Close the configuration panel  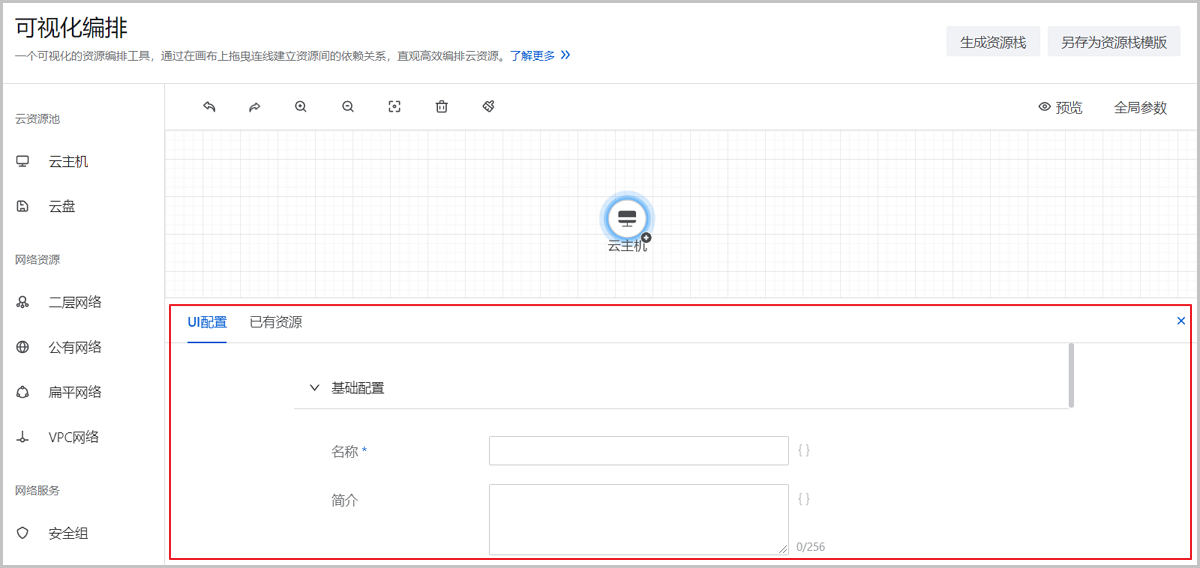click(x=1181, y=321)
